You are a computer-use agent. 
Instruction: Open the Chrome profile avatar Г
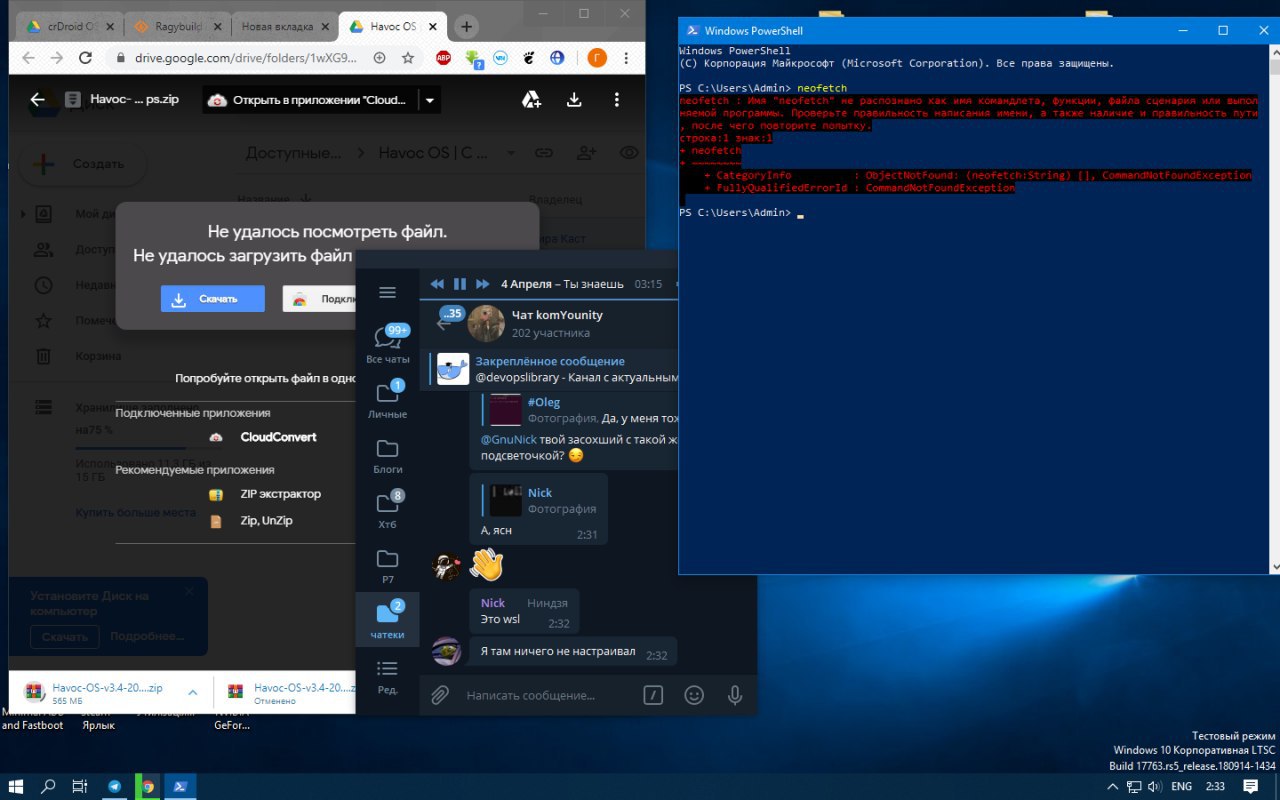coord(597,58)
